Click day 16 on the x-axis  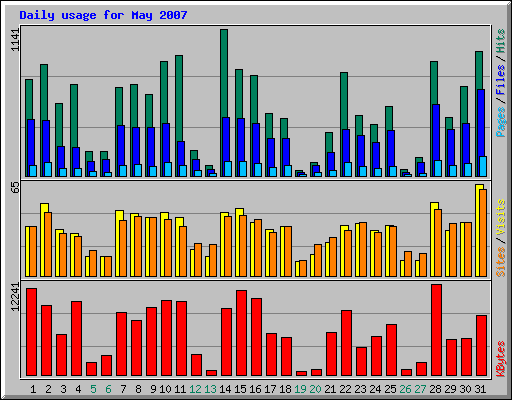point(255,389)
